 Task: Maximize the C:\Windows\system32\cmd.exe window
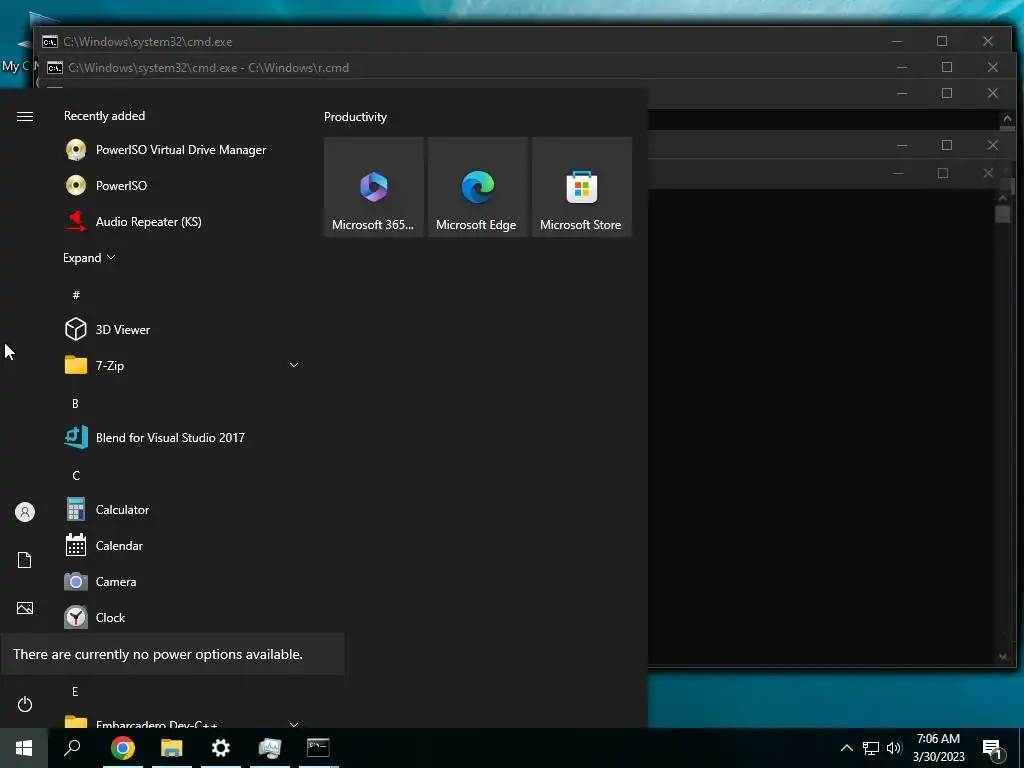point(942,41)
